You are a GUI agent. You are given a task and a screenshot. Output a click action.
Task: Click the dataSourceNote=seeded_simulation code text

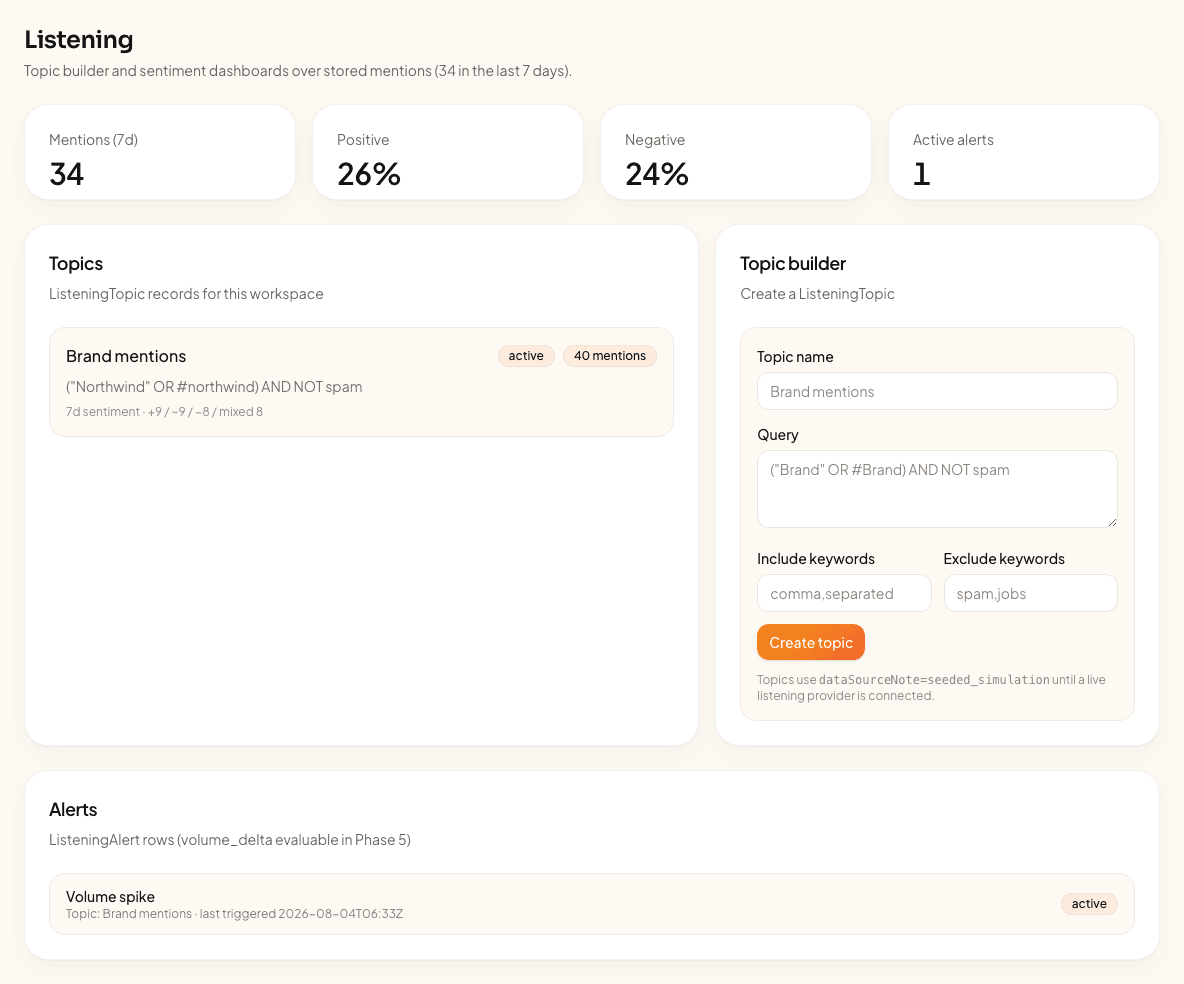click(x=934, y=680)
